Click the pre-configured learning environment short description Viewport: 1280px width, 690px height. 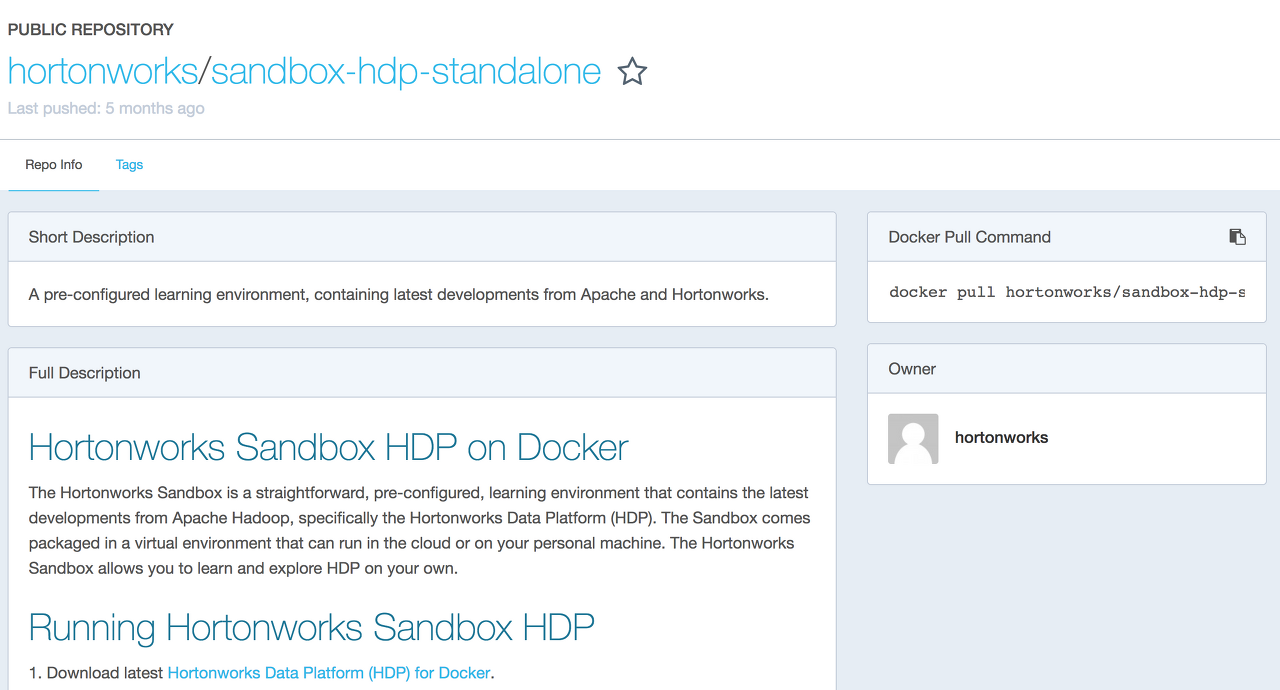pos(398,295)
